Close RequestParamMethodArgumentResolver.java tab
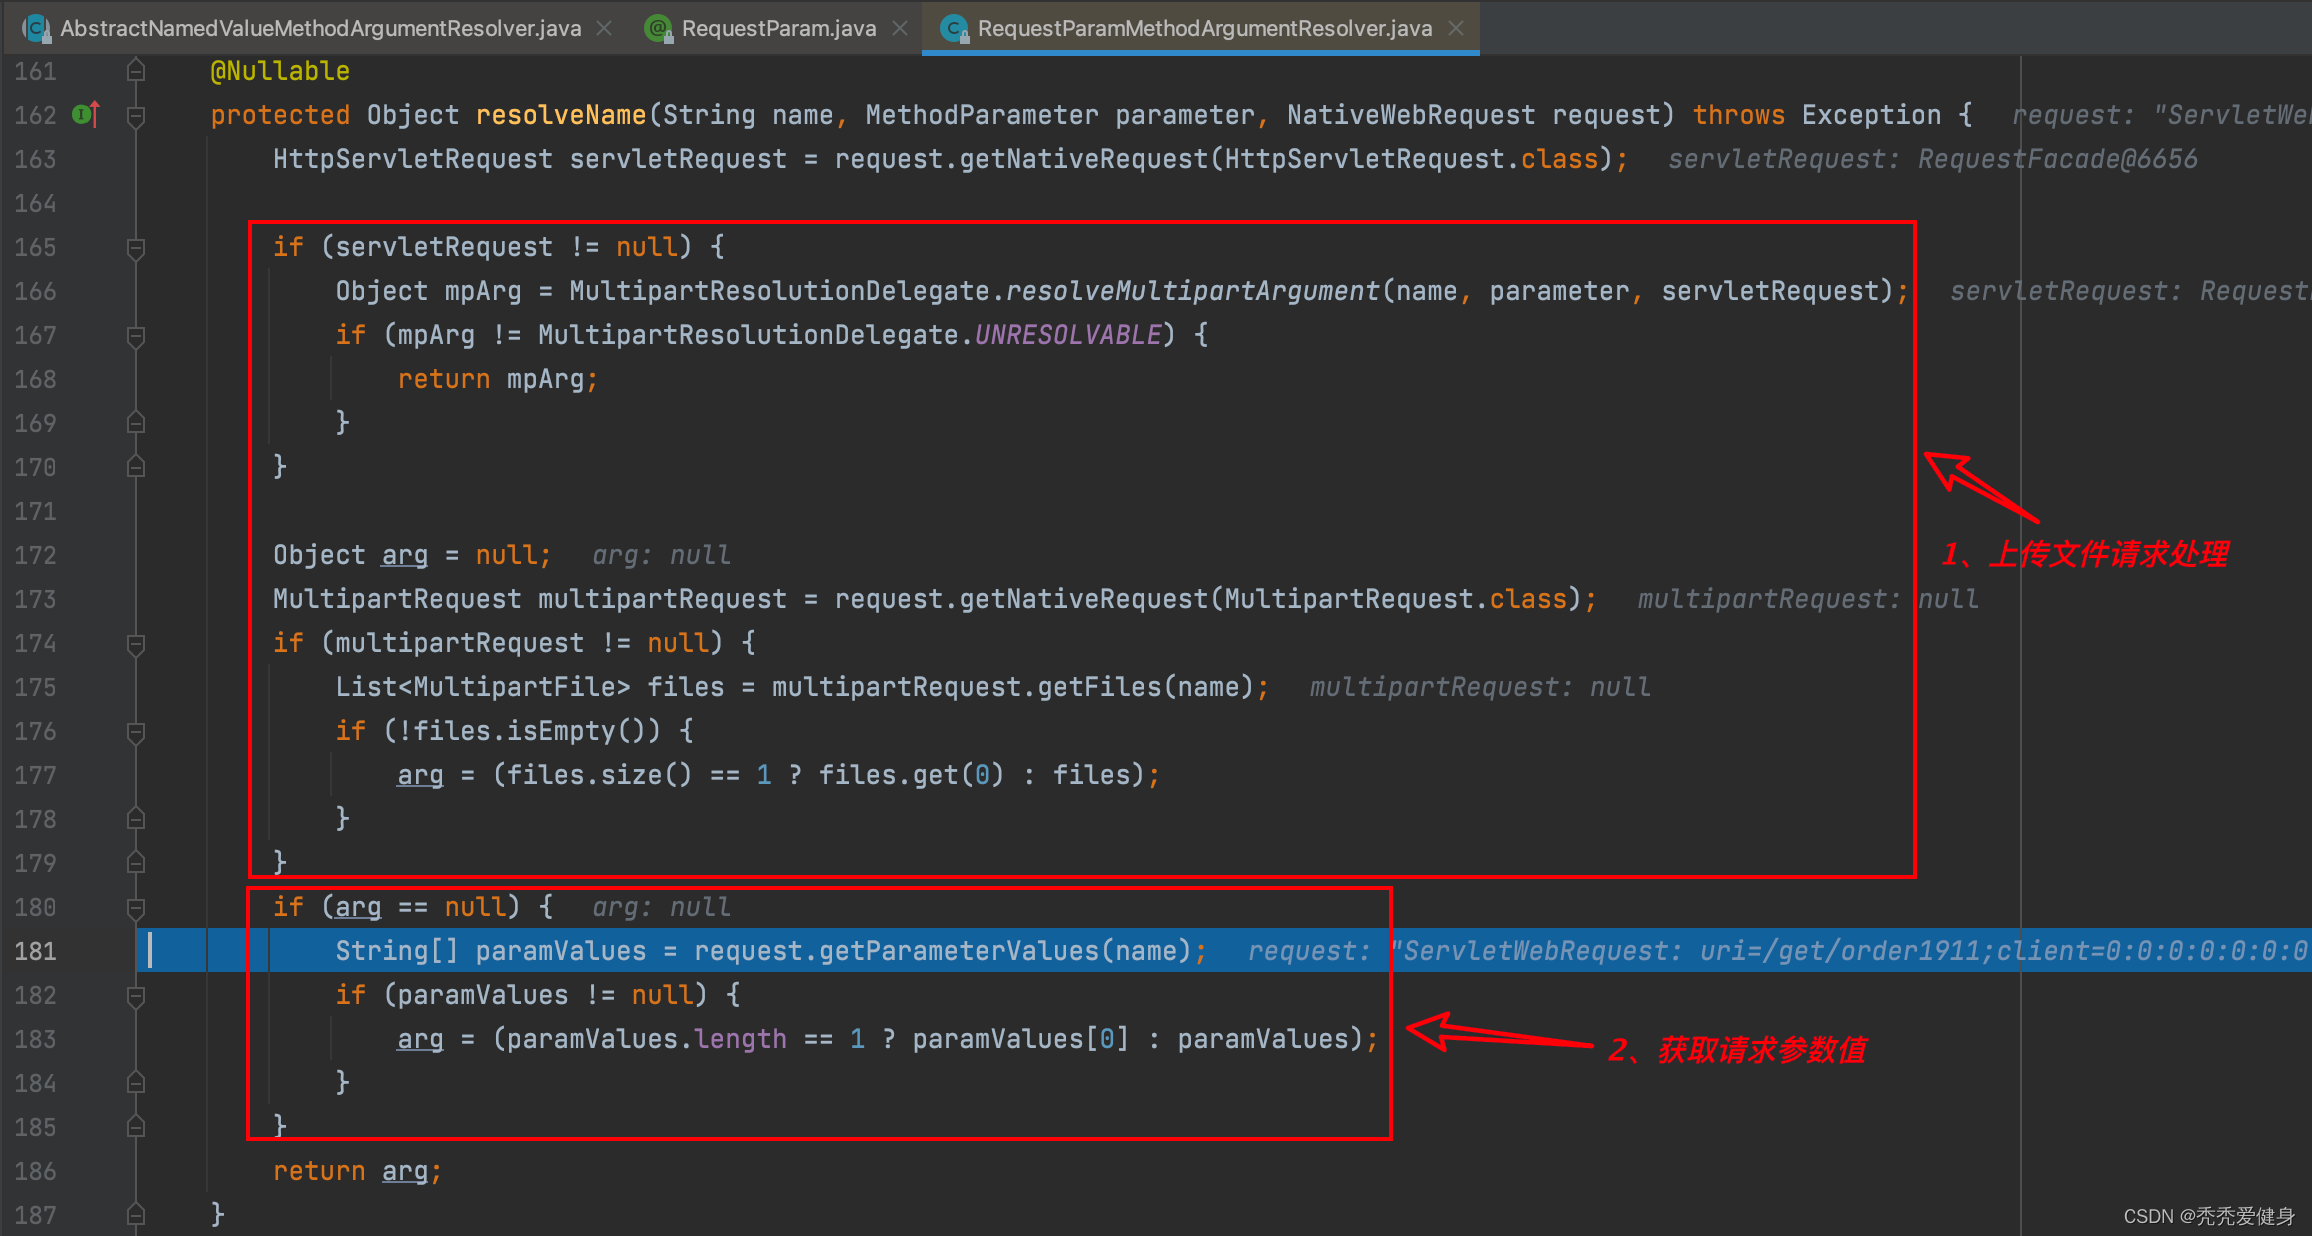The height and width of the screenshot is (1236, 2312). pos(1456,28)
